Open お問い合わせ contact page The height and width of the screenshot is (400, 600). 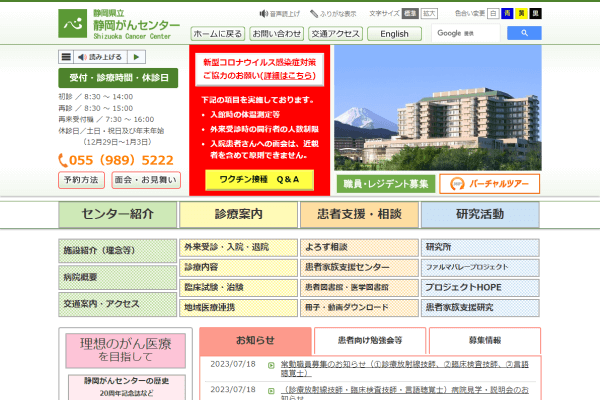(276, 34)
